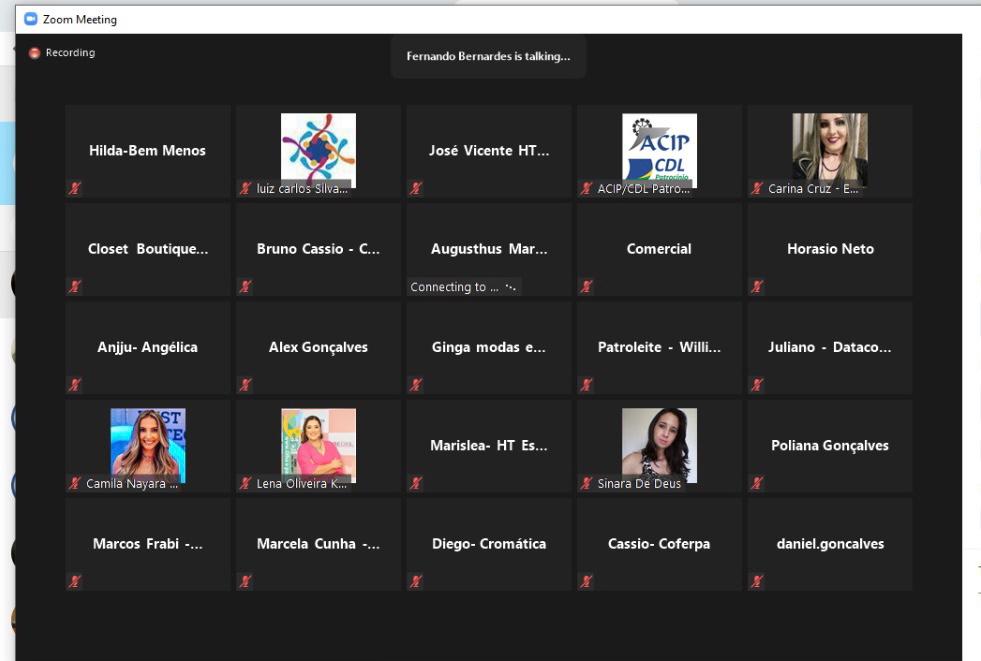Screen dimensions: 981x661
Task: Click the 'Fernando Bernardes is talking' notification
Action: click(488, 57)
